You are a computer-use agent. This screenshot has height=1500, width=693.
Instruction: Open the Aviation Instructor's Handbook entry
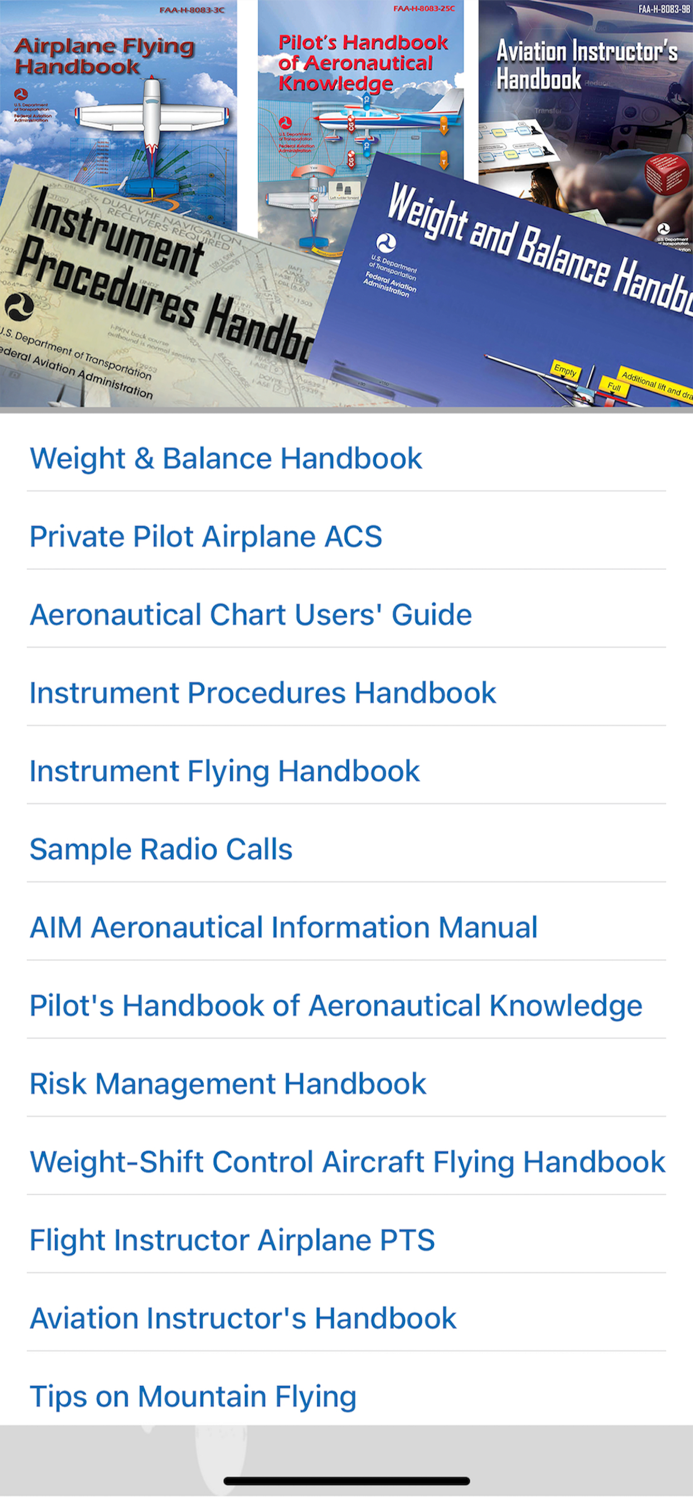click(x=243, y=1317)
